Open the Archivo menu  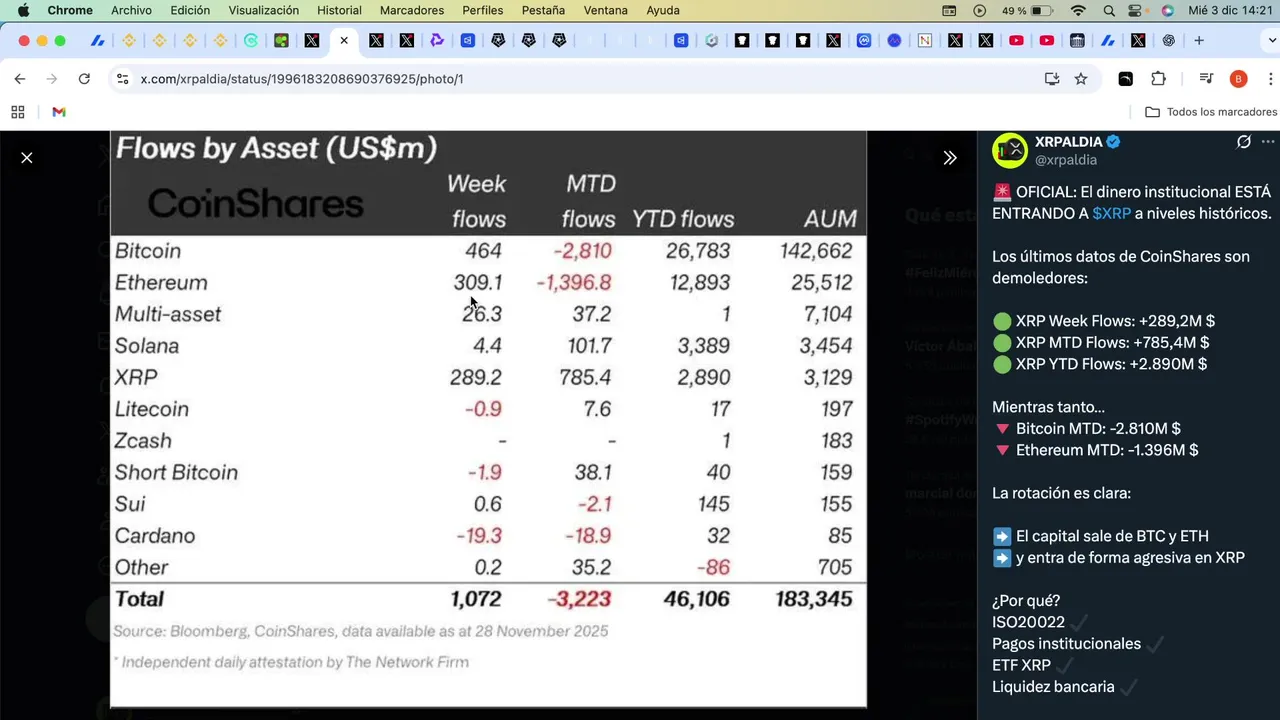click(x=131, y=10)
